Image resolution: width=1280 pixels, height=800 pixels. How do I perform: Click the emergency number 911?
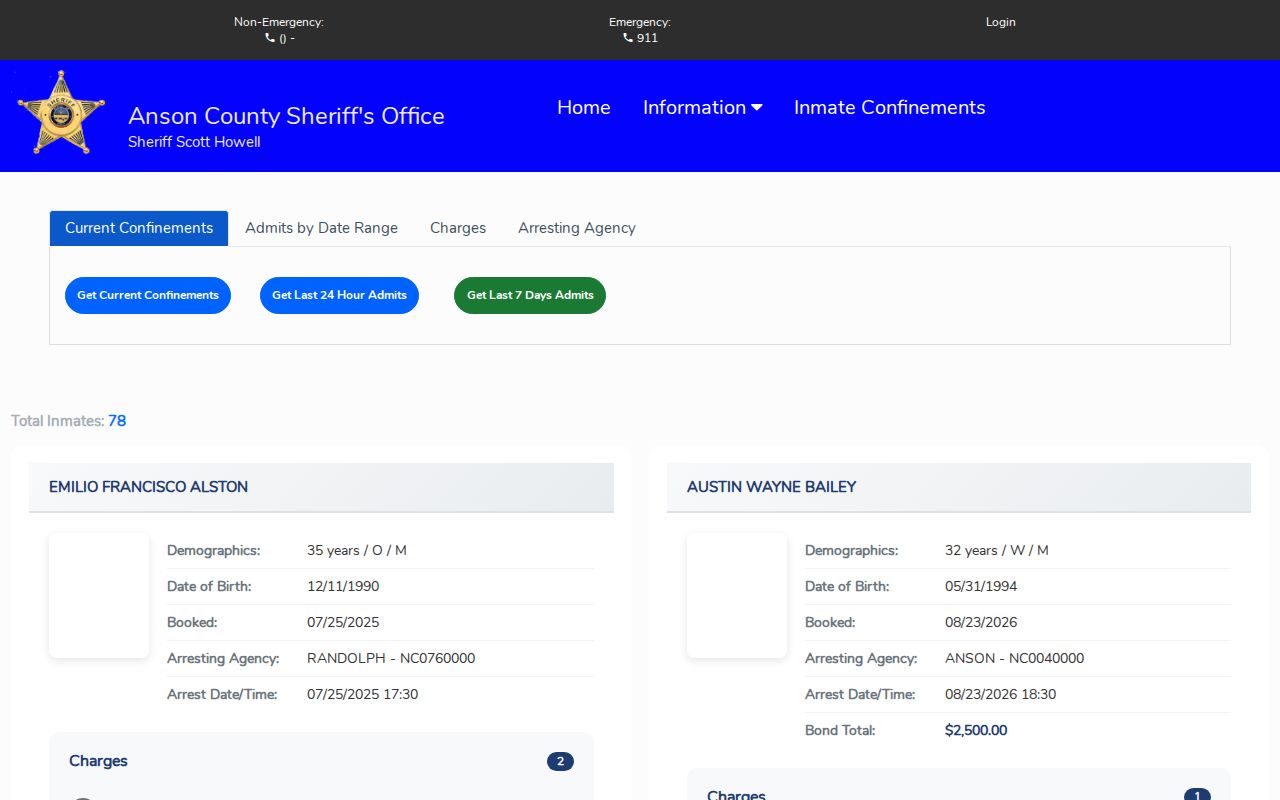647,38
